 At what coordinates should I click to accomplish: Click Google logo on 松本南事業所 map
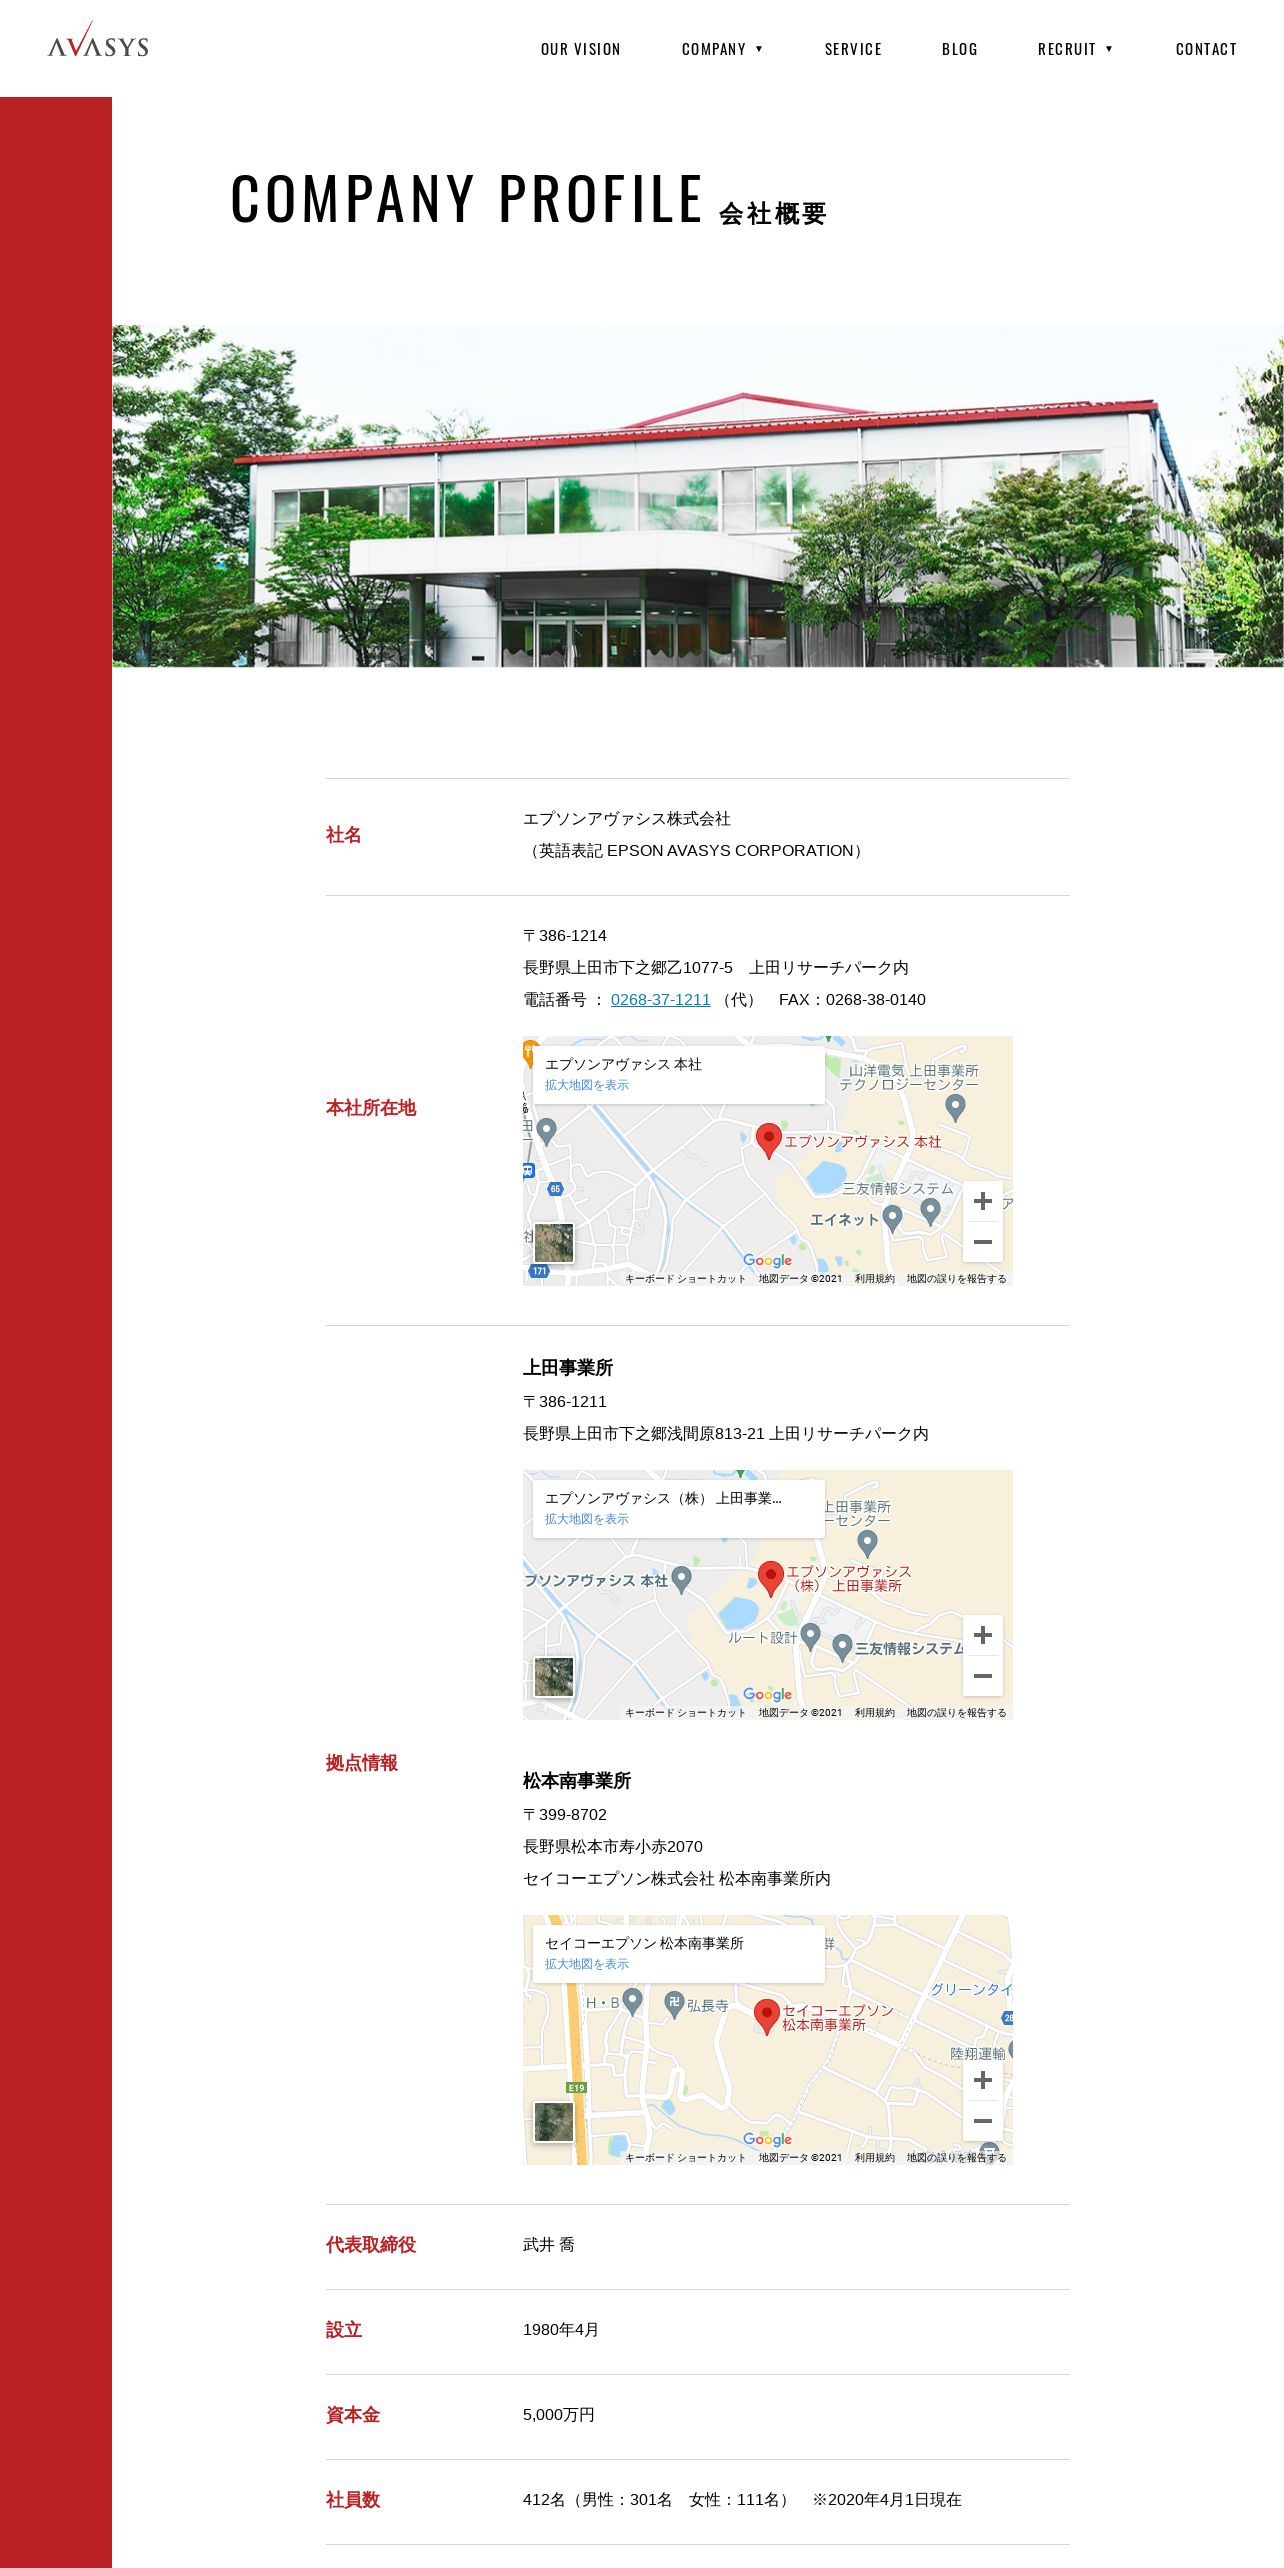click(767, 2139)
